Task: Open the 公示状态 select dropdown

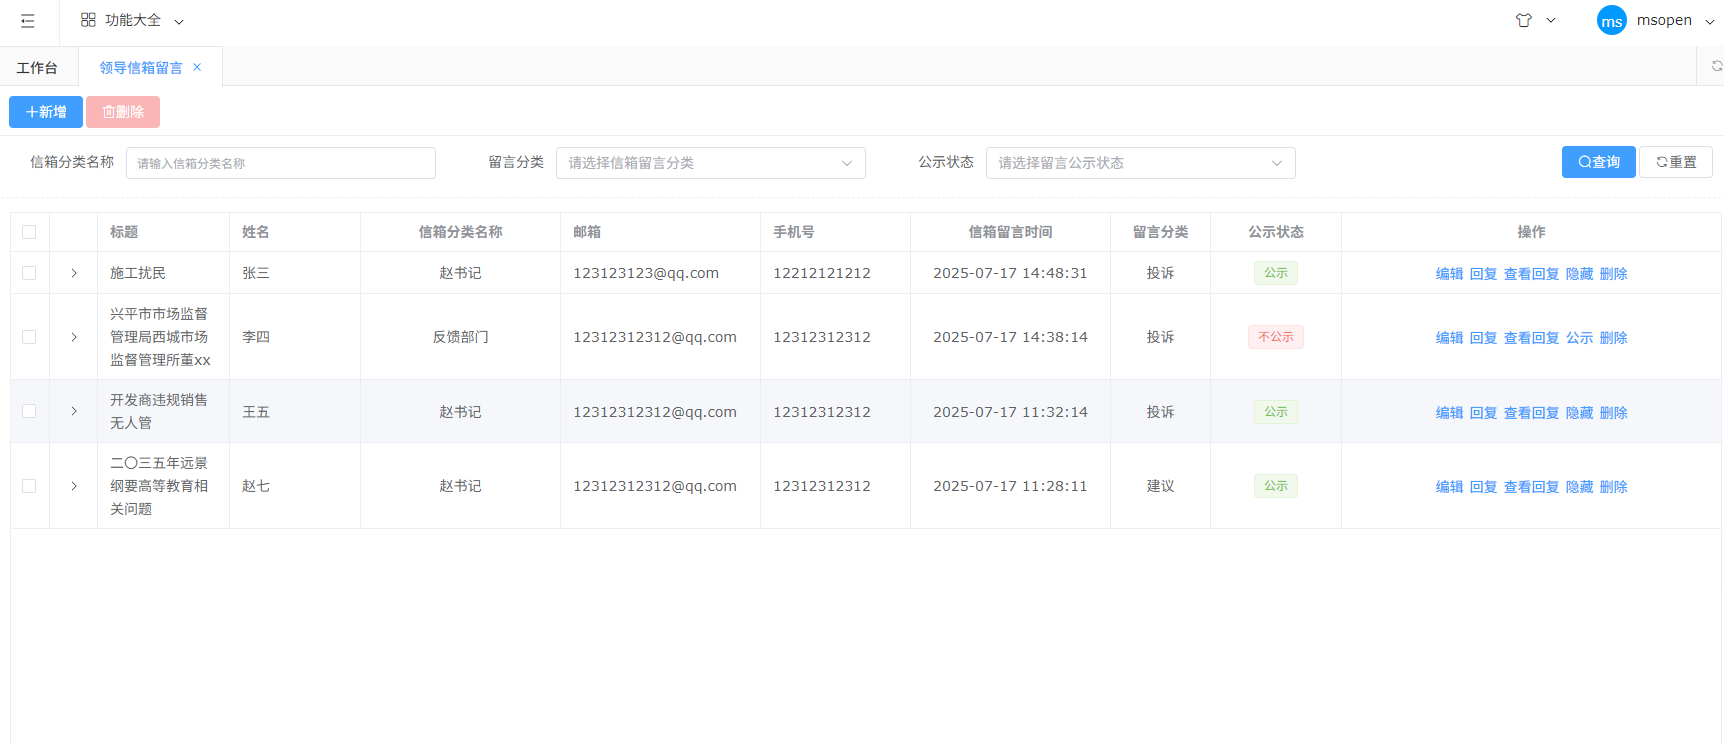Action: coord(1141,163)
